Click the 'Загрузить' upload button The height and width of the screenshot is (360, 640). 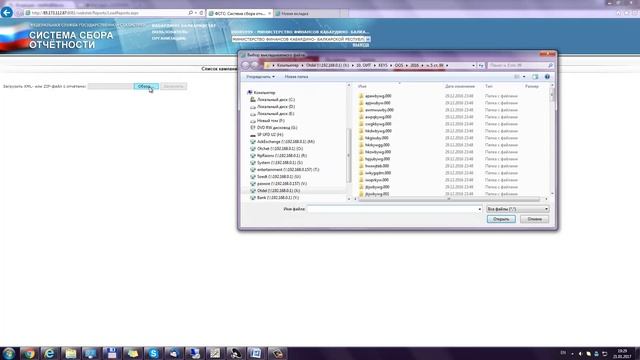click(x=173, y=86)
